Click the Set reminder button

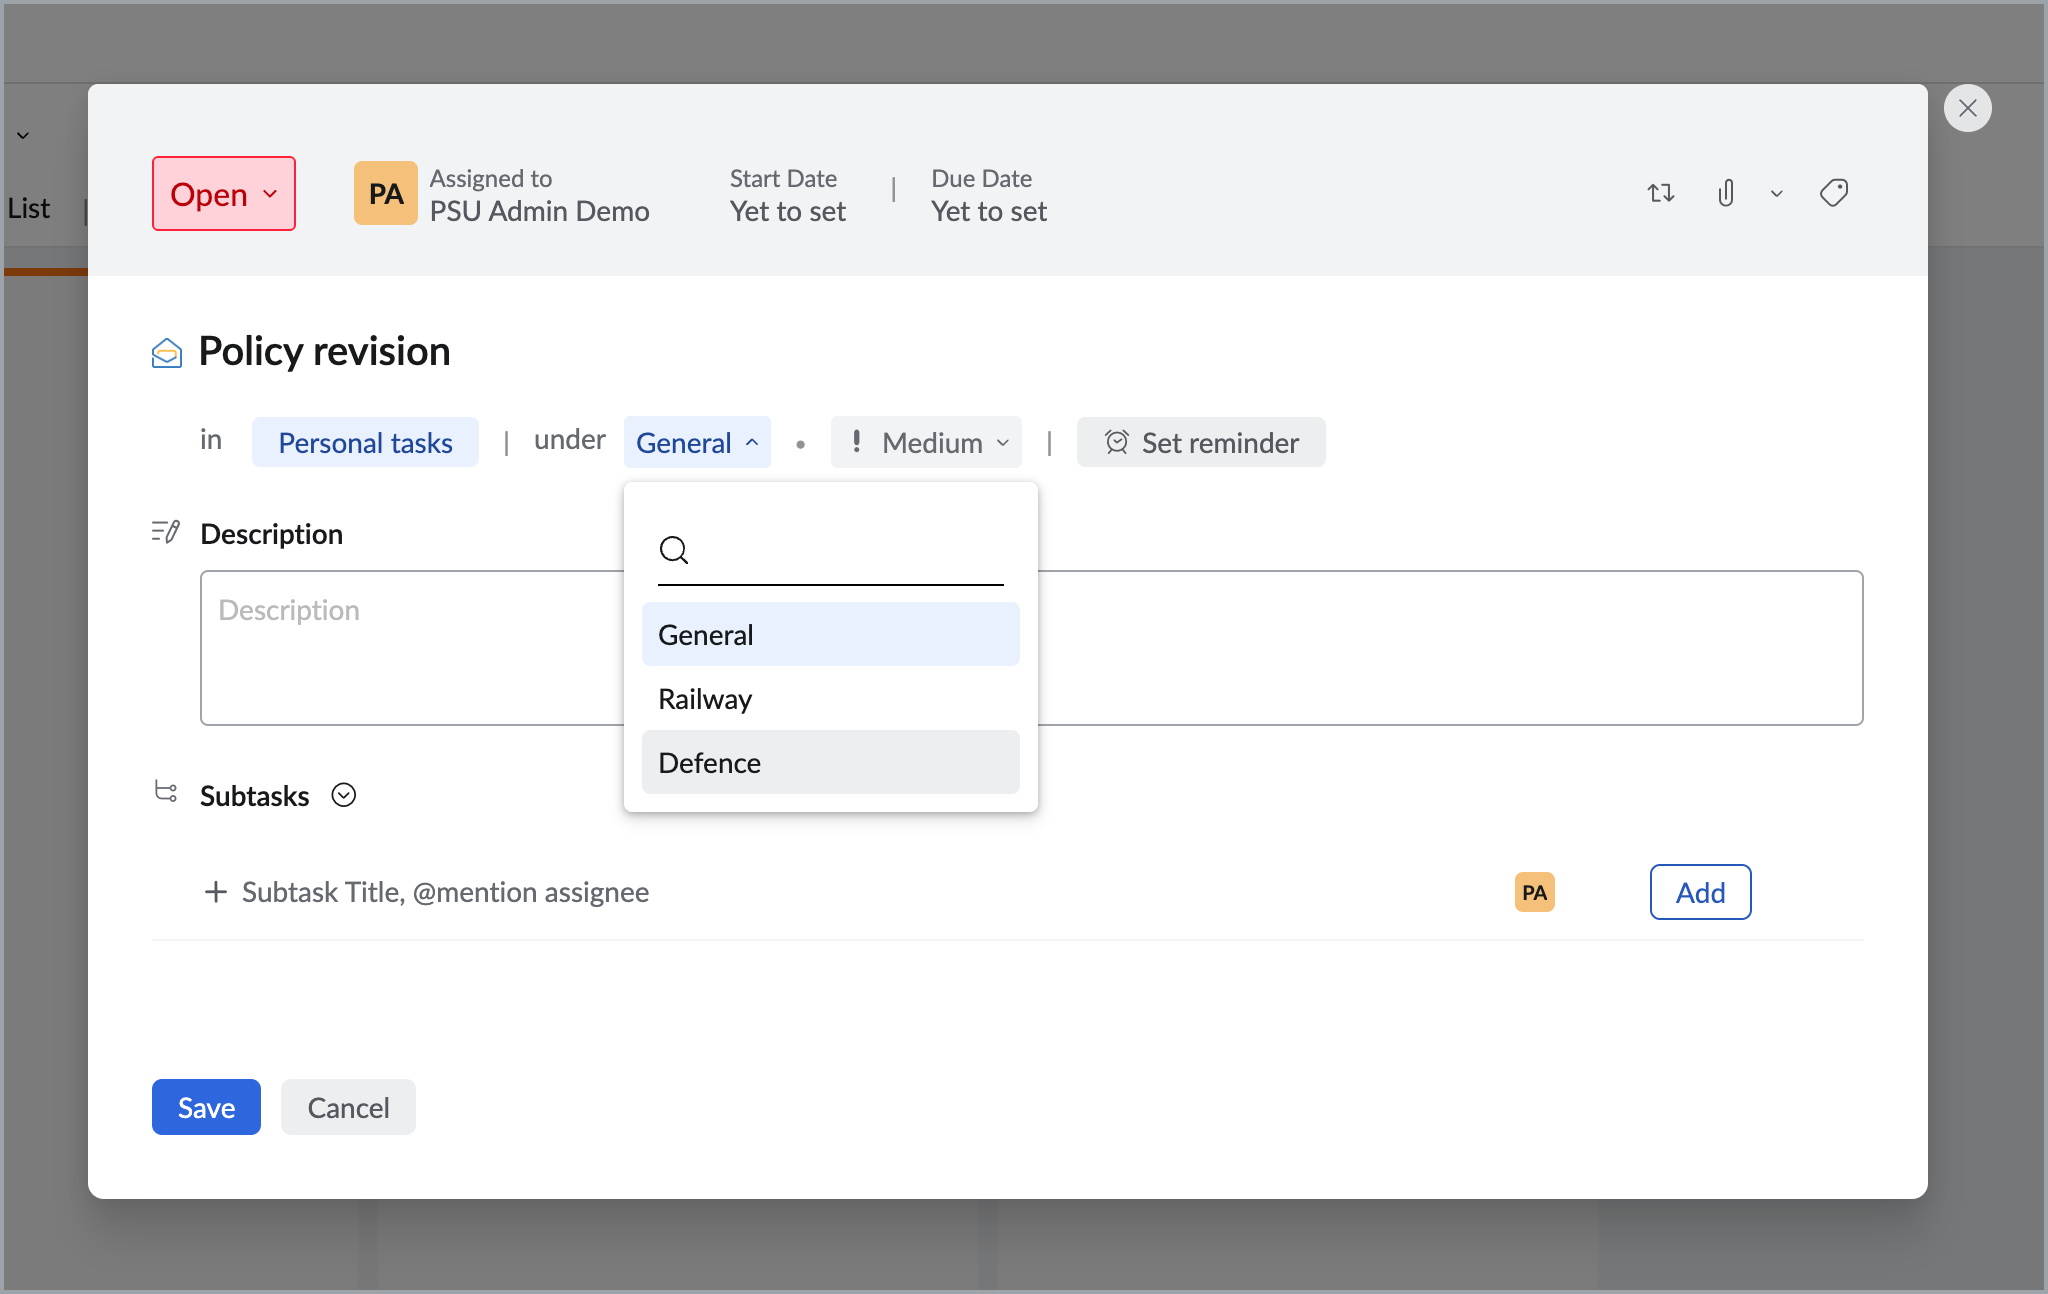point(1201,442)
